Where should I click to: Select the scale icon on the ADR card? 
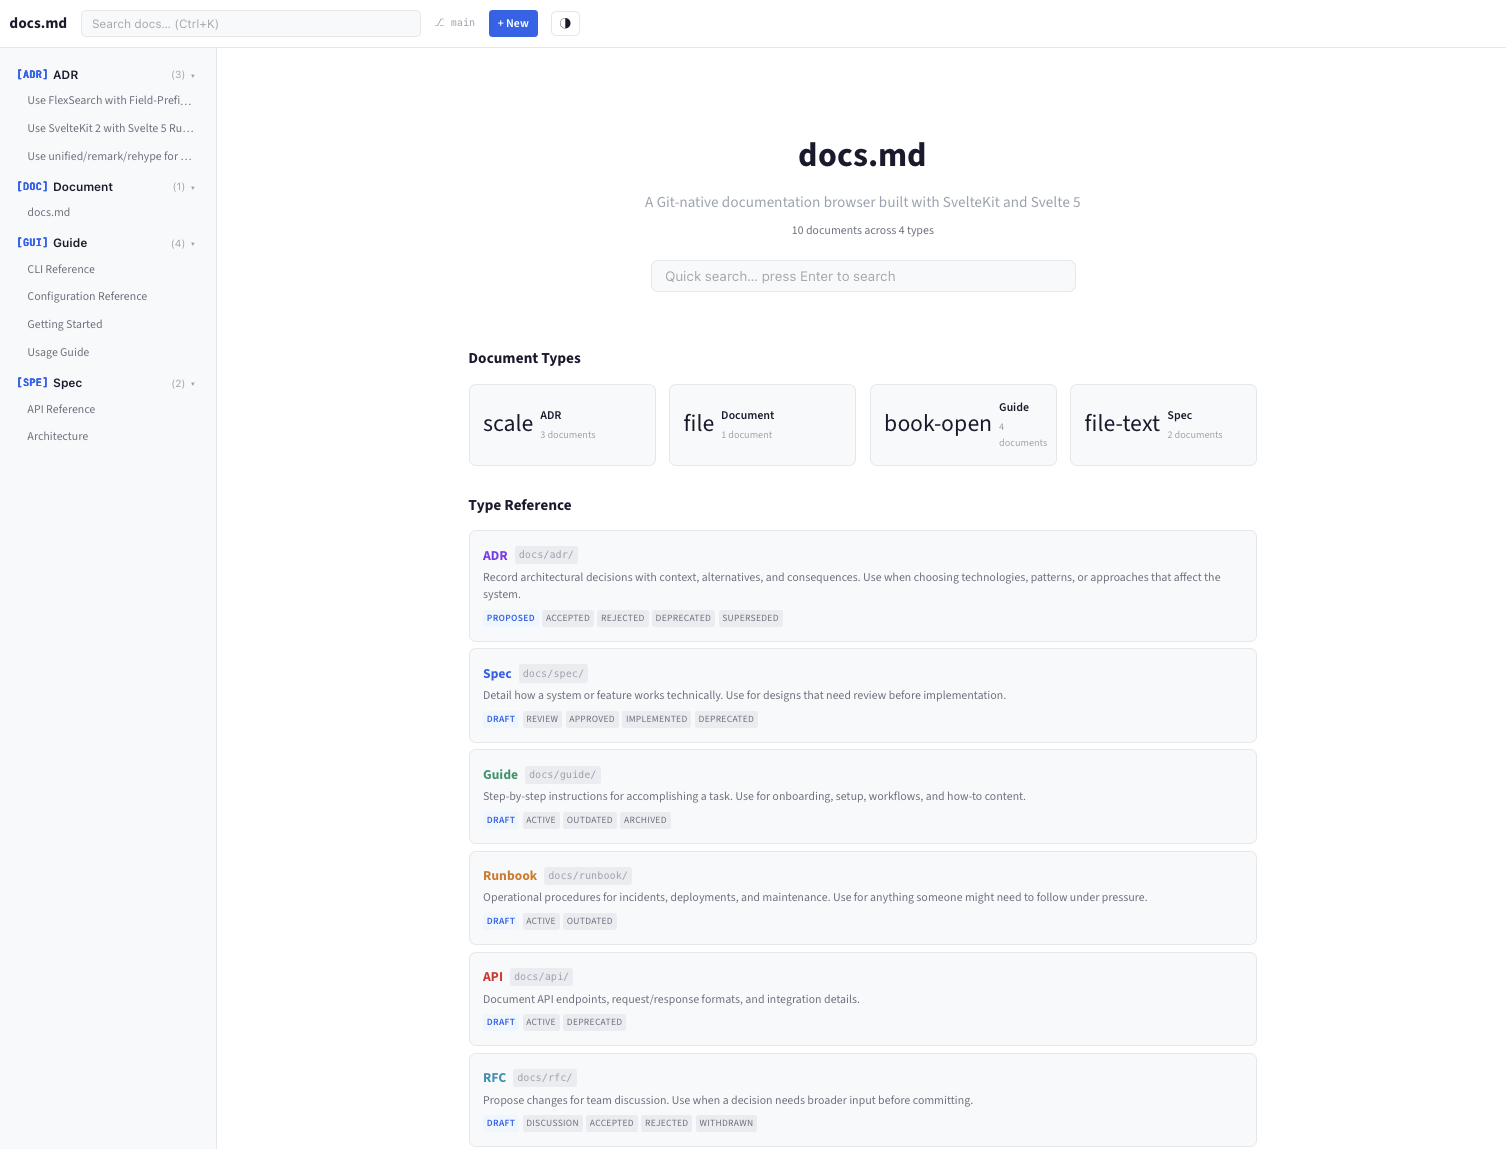coord(507,423)
